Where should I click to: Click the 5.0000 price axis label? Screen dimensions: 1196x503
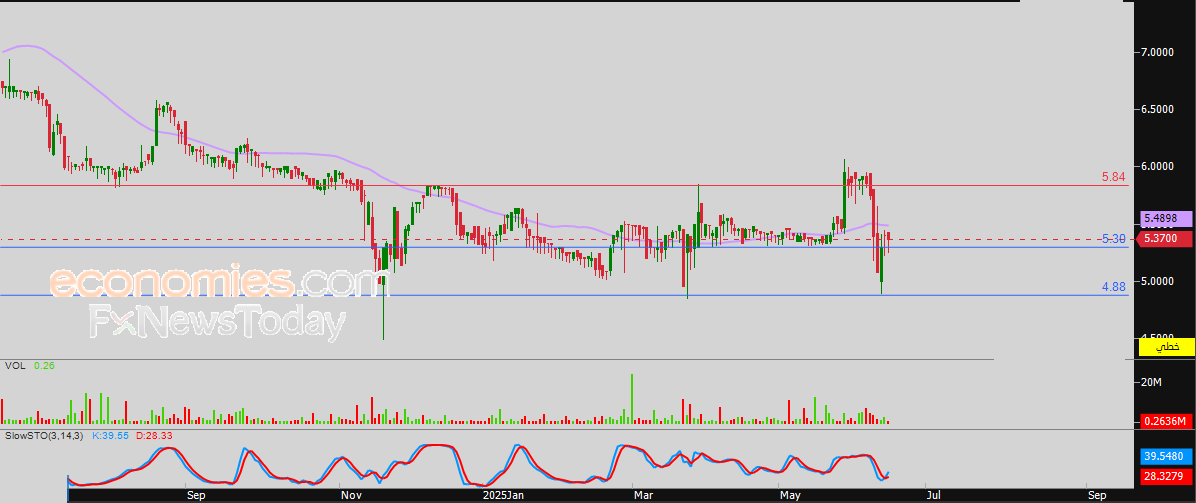point(1158,282)
